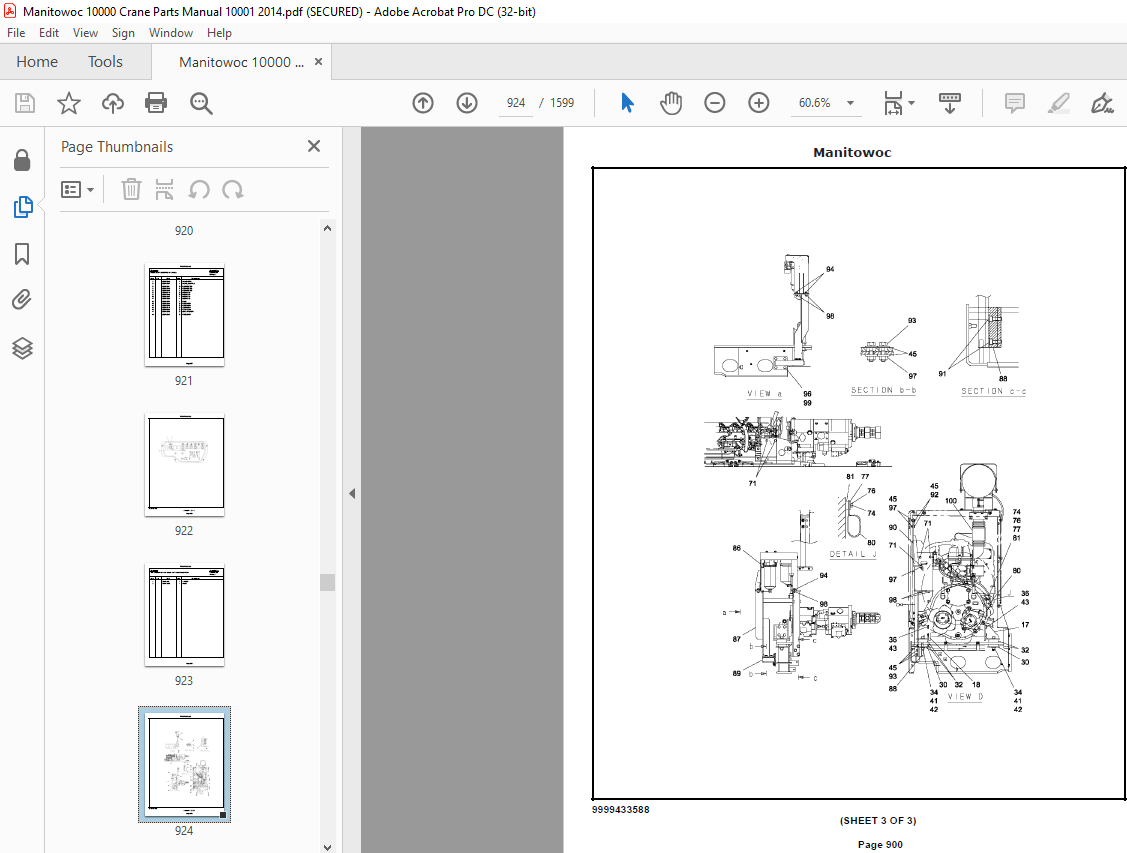Image resolution: width=1127 pixels, height=853 pixels.
Task: Open thumbnail options dropdown menu
Action: pos(78,190)
